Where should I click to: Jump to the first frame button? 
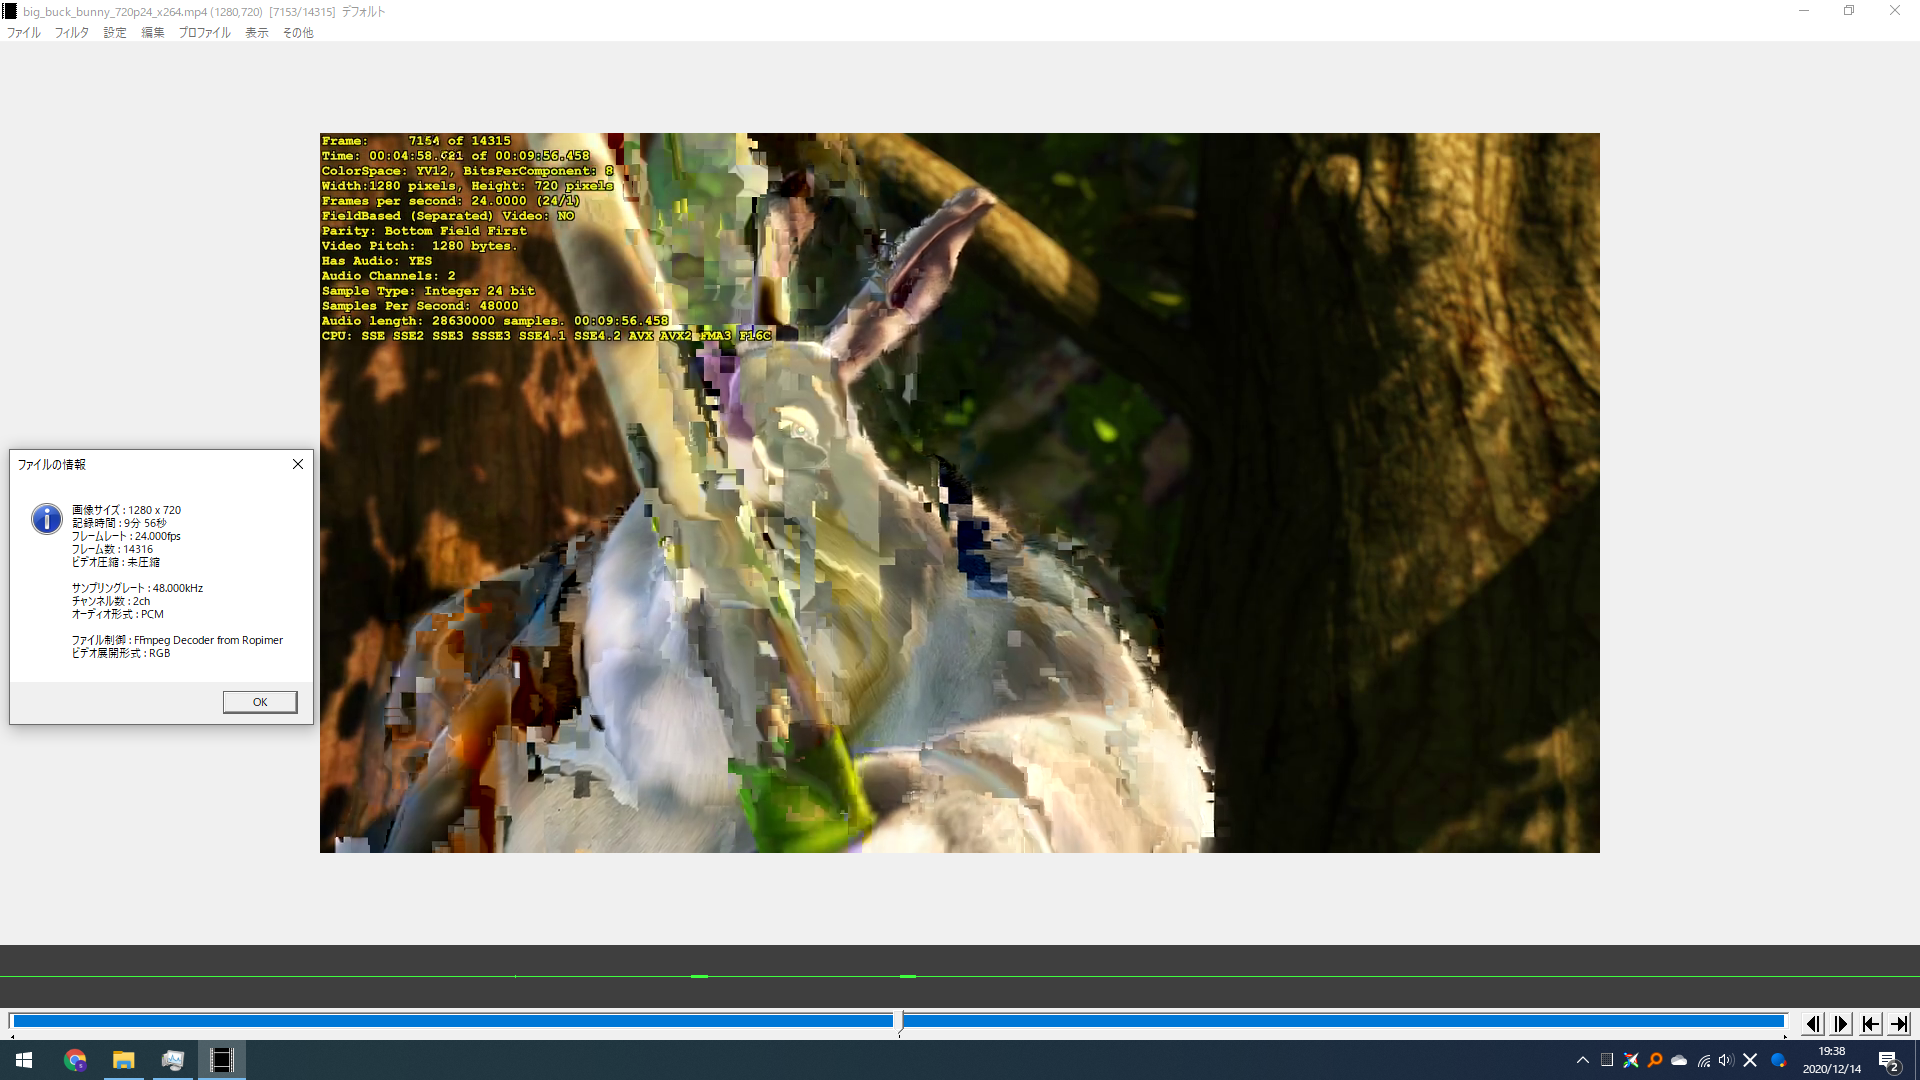pyautogui.click(x=1870, y=1024)
